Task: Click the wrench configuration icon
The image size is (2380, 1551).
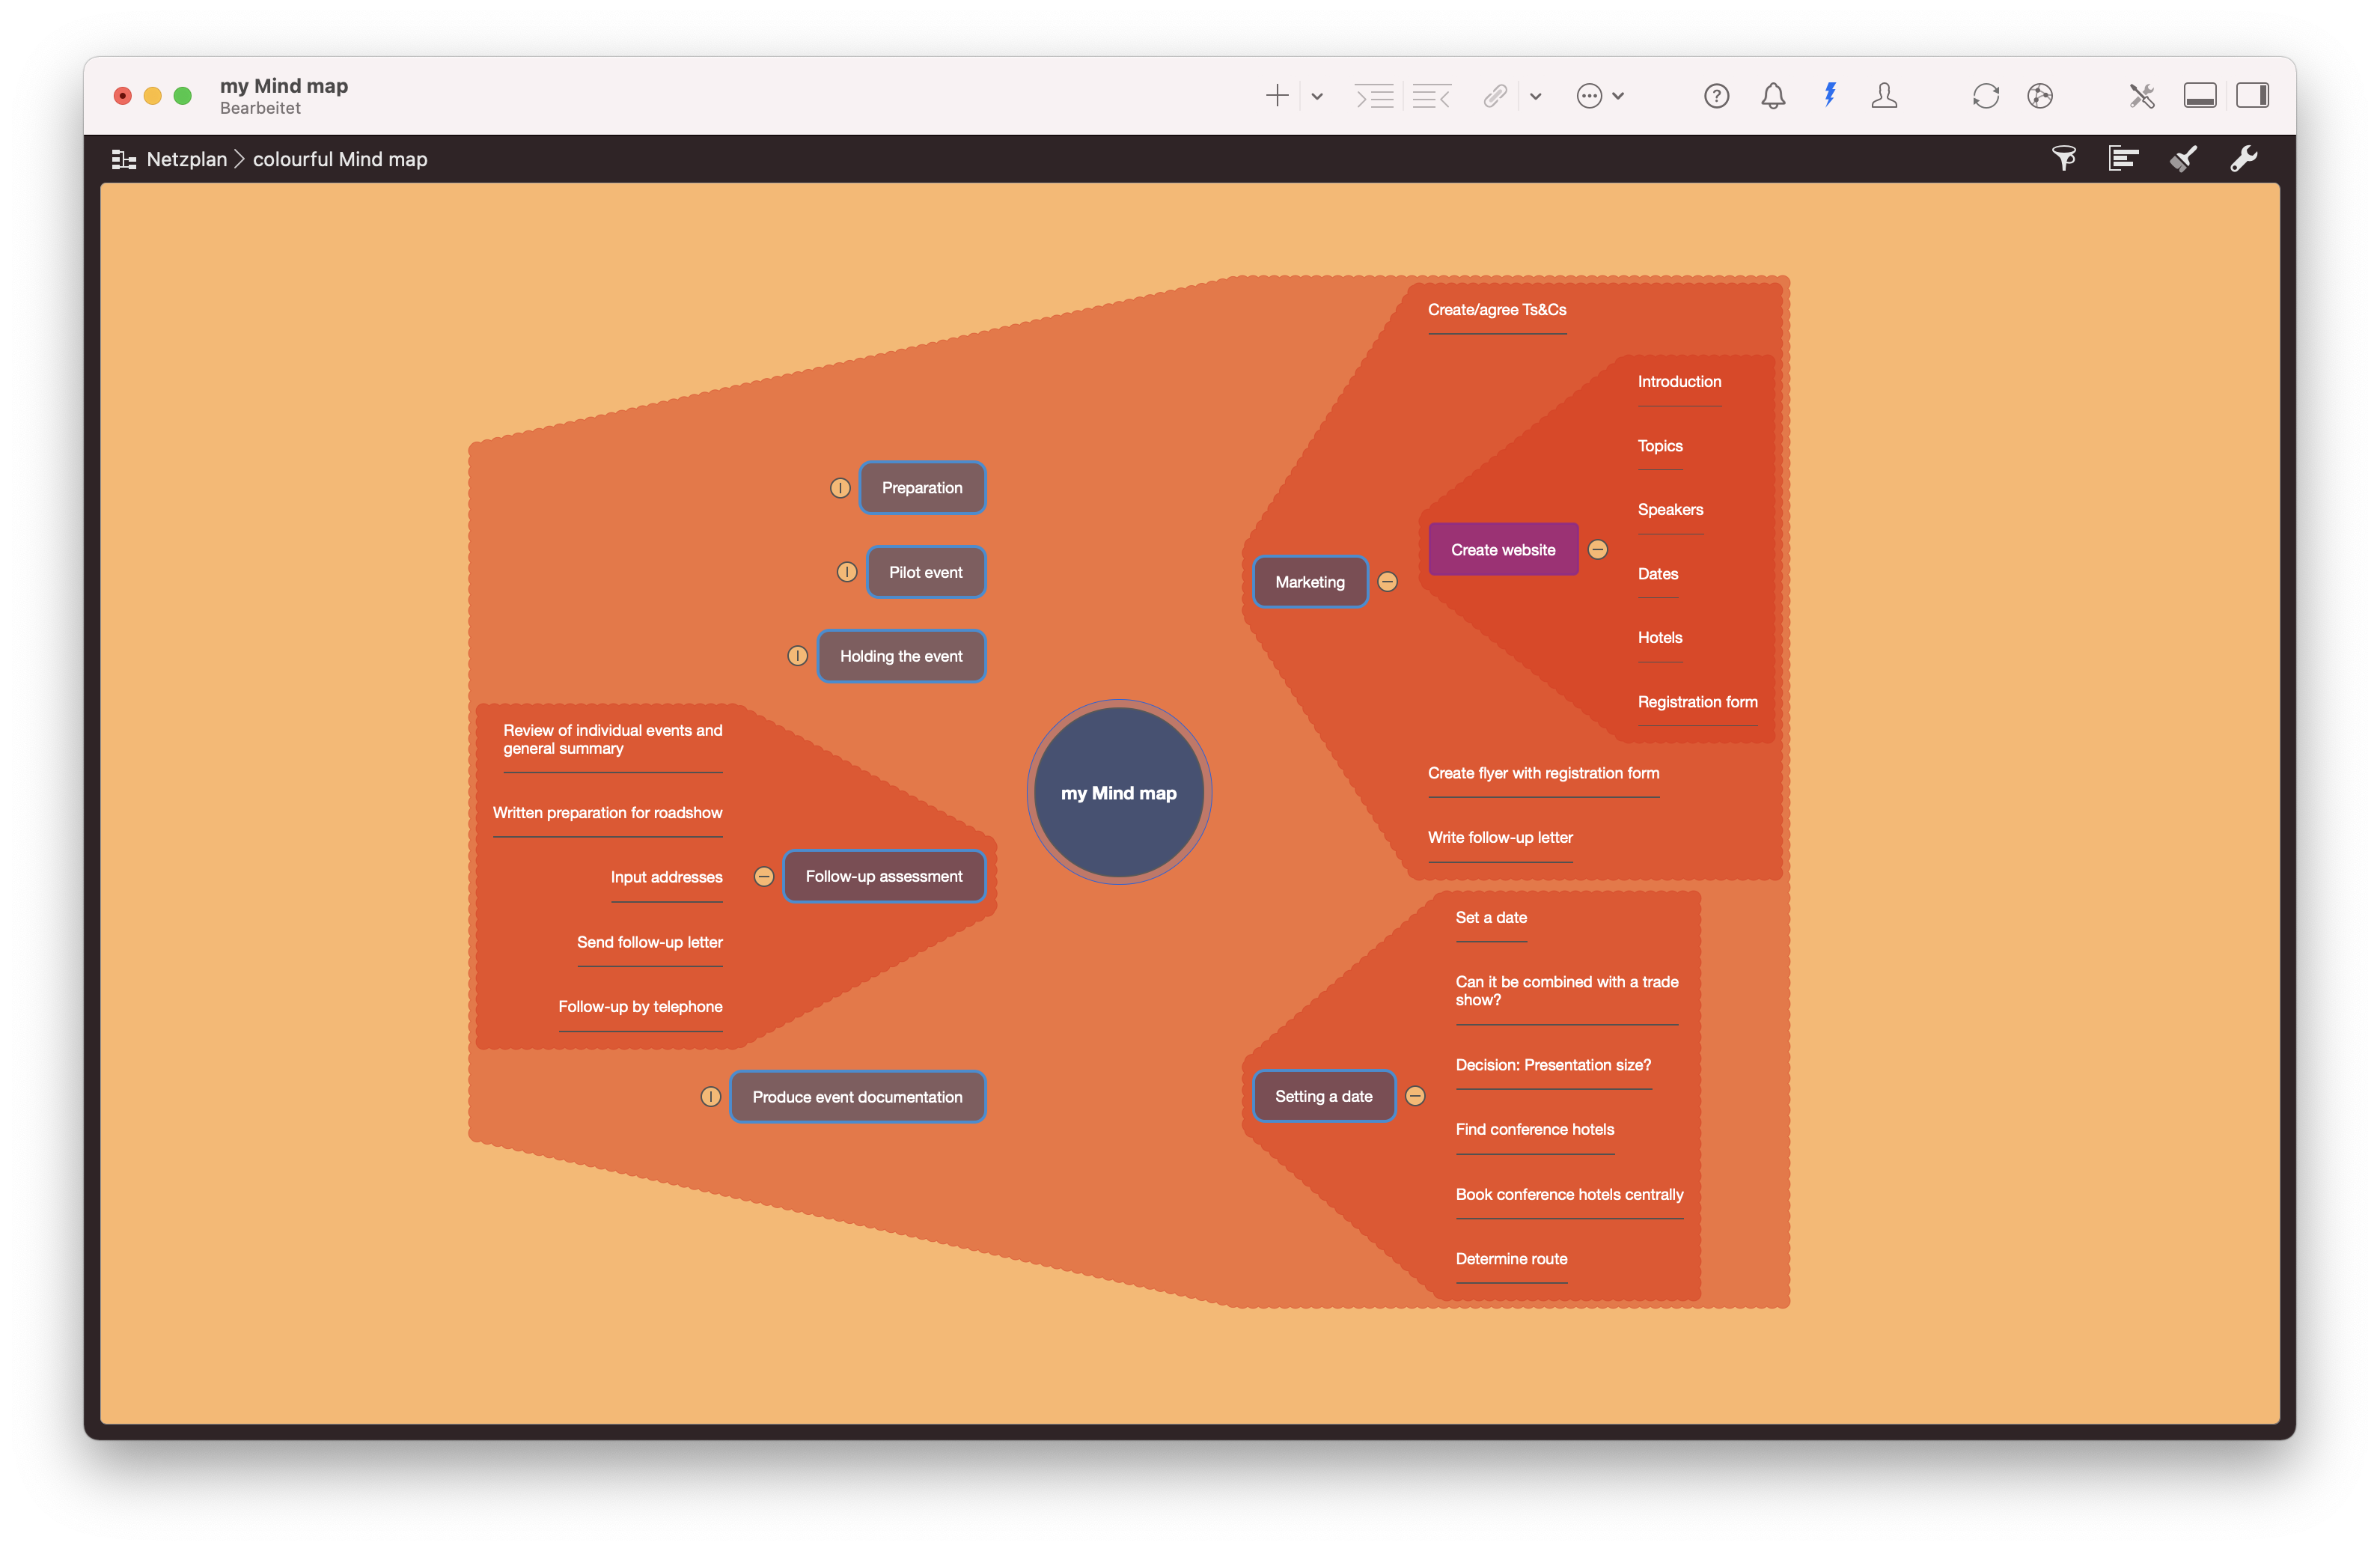Action: [2243, 159]
